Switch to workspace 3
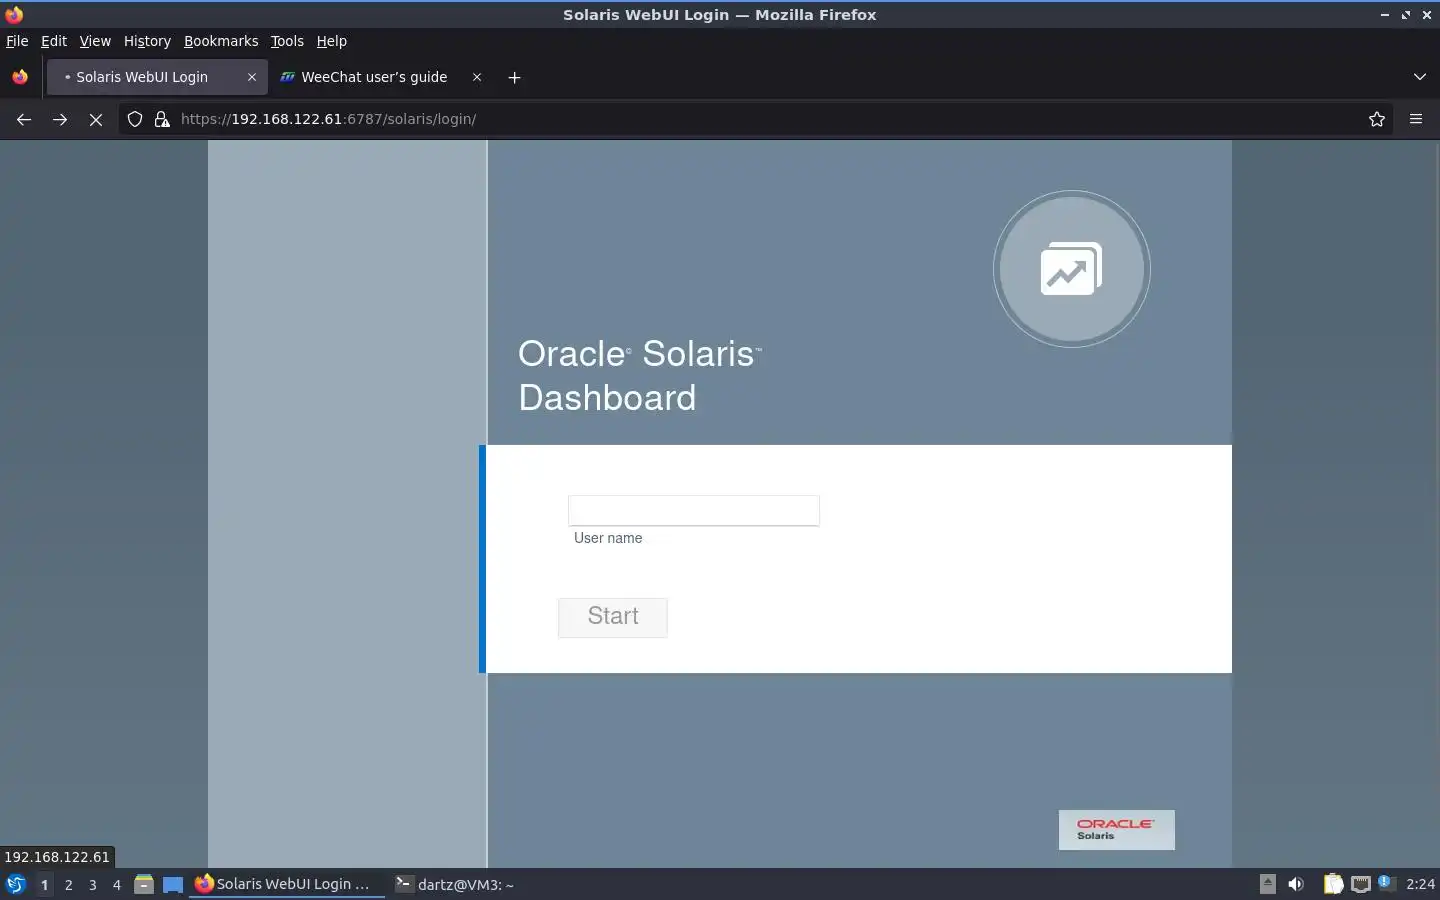Viewport: 1440px width, 900px height. coord(92,884)
